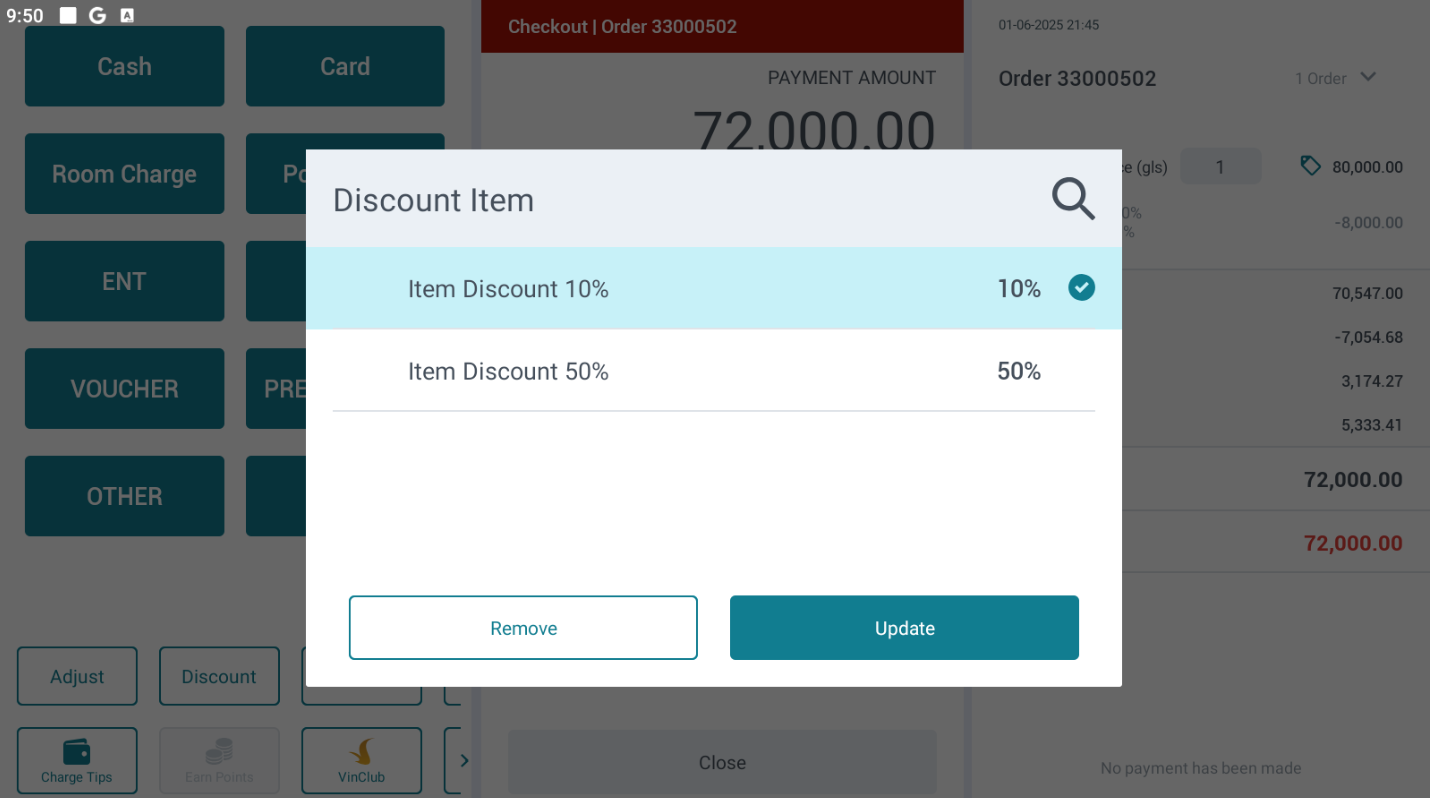Open the Discount action
This screenshot has height=798, width=1430.
coord(219,677)
